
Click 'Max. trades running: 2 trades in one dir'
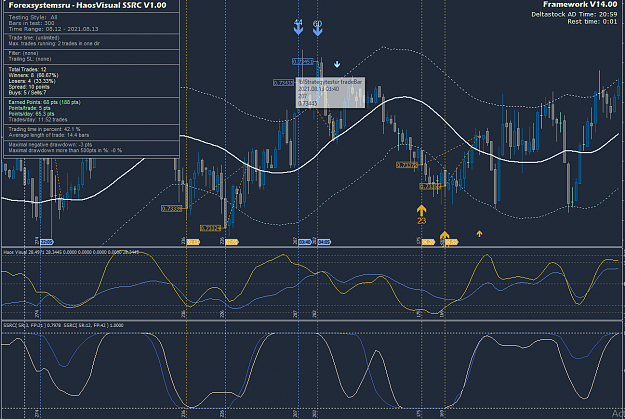[54, 43]
